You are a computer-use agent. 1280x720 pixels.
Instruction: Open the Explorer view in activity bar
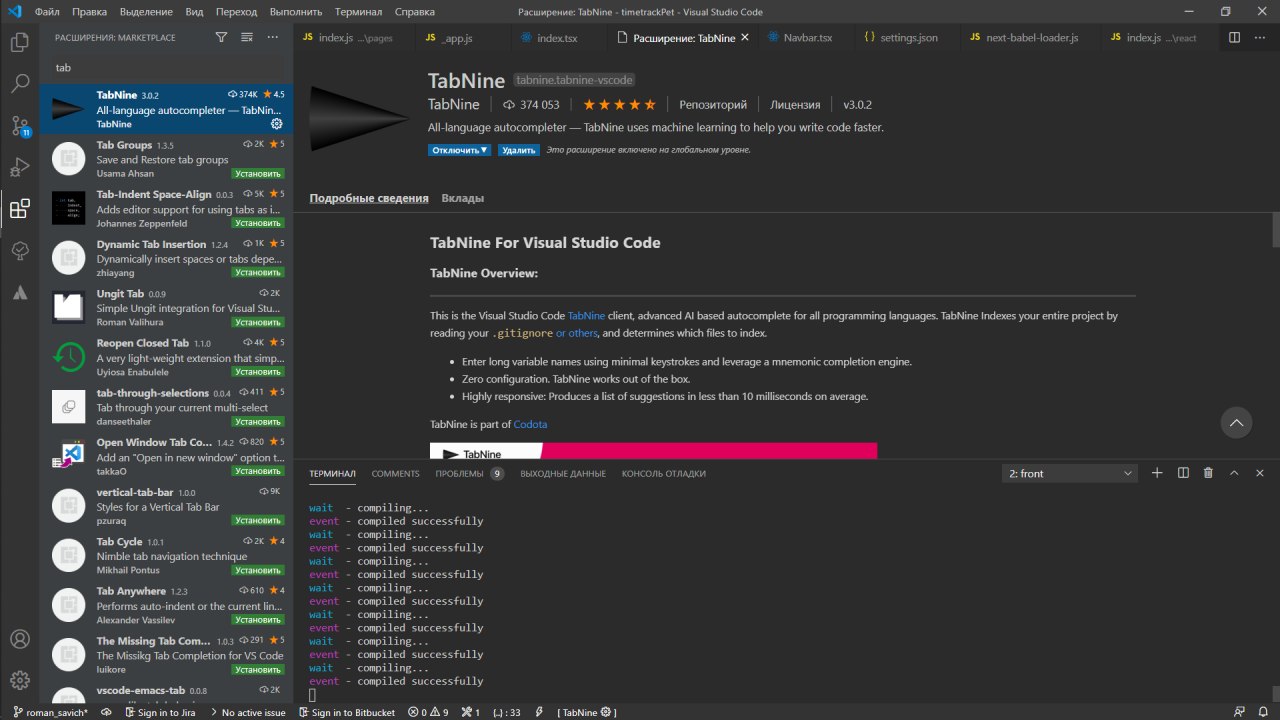(x=19, y=43)
